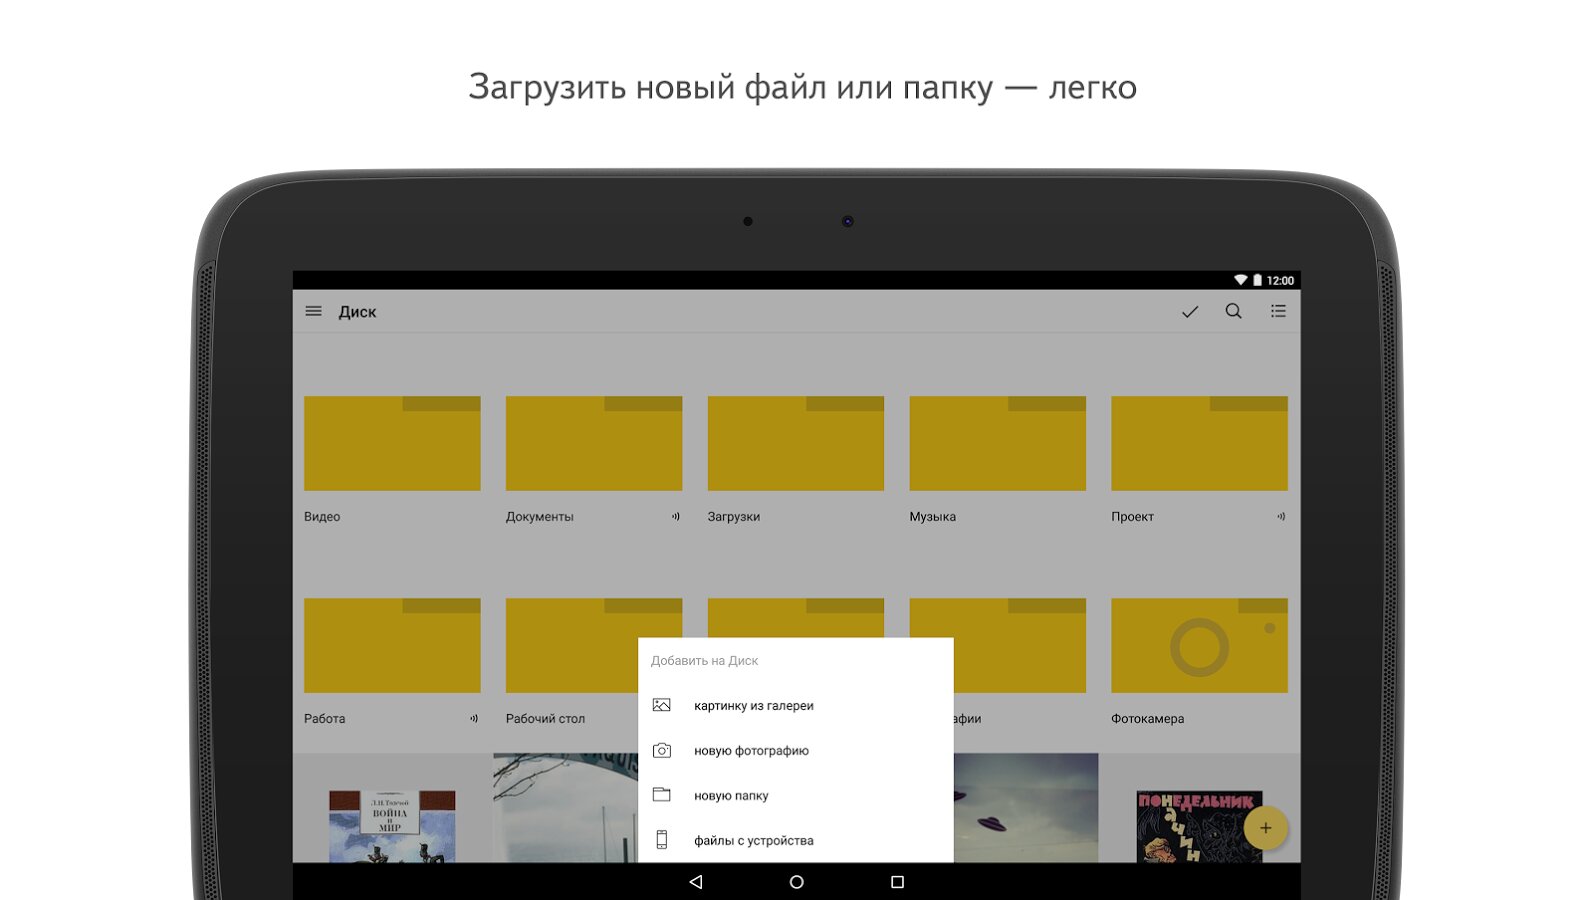Viewport: 1593px width, 900px height.
Task: Open search with the magnifier icon
Action: click(x=1233, y=312)
